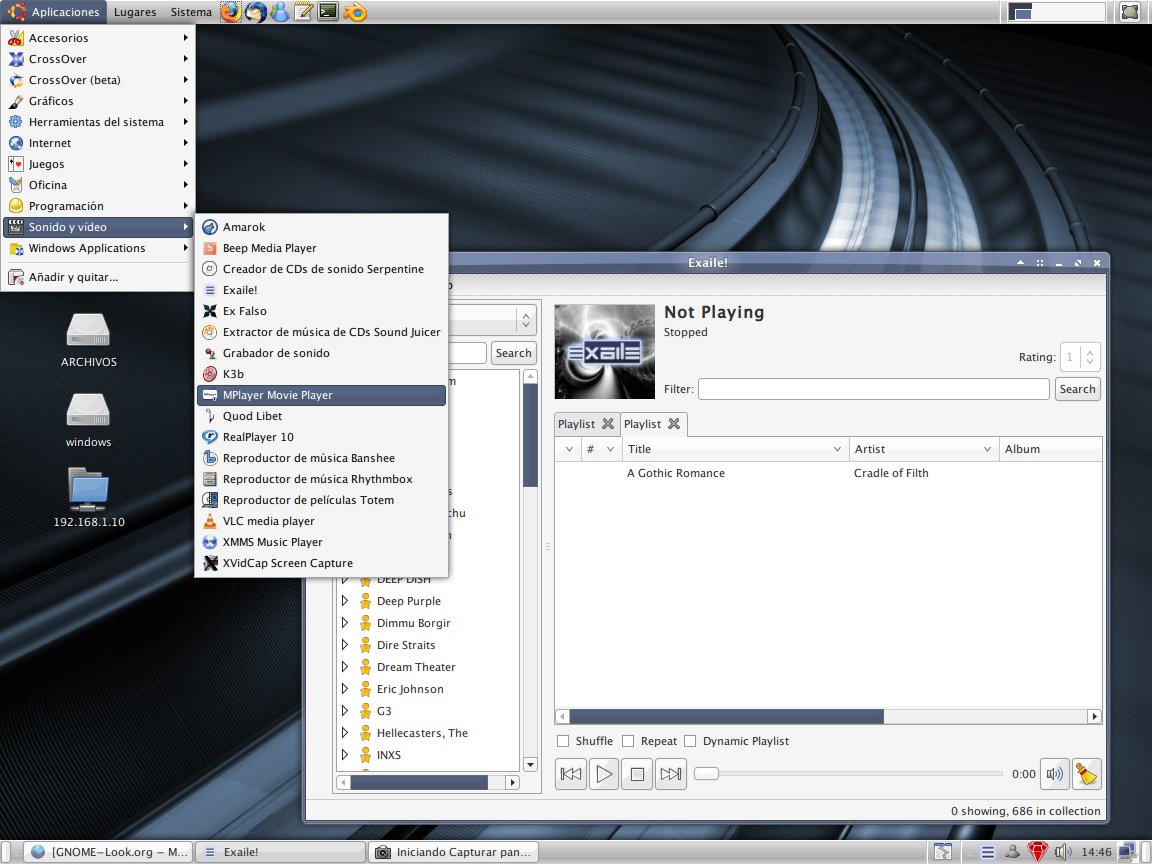Click the Blender launcher in top panel
Viewport: 1152px width, 864px height.
(354, 12)
